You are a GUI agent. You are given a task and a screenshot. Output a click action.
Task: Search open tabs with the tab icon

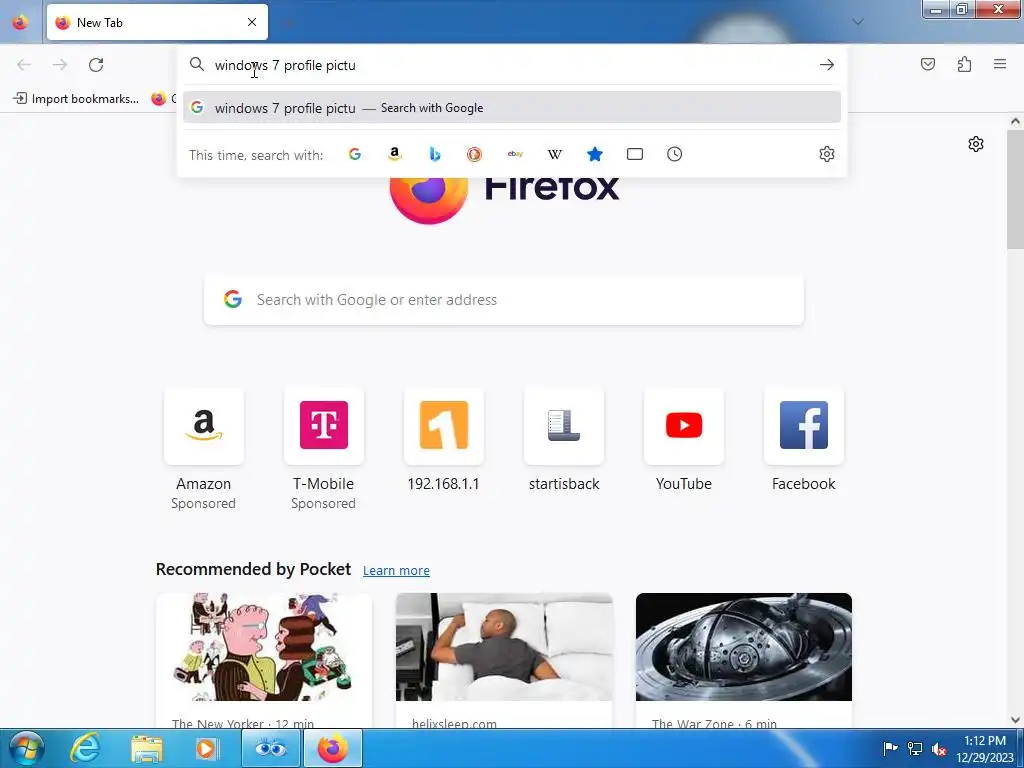coord(635,154)
